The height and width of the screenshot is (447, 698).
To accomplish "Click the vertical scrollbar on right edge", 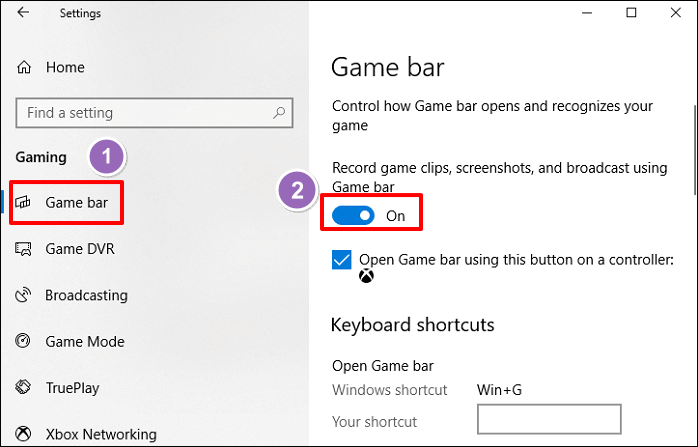I will pos(695,150).
